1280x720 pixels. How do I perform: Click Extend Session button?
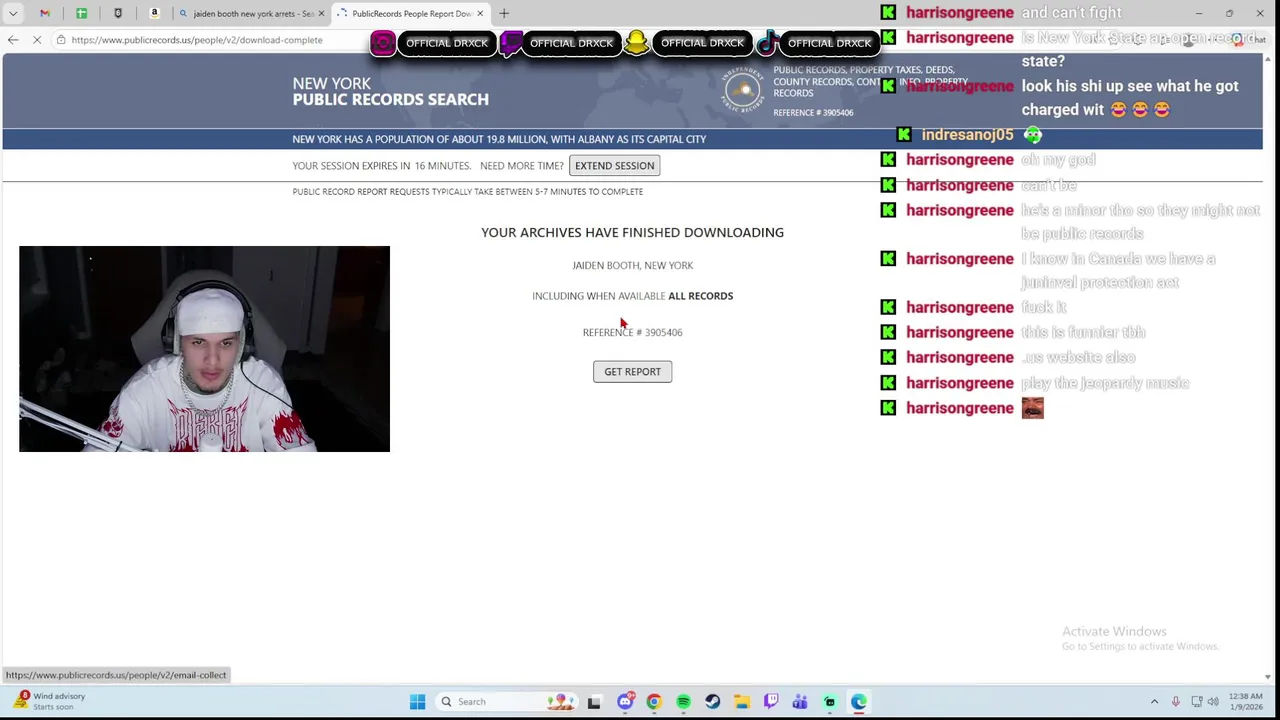(x=614, y=166)
